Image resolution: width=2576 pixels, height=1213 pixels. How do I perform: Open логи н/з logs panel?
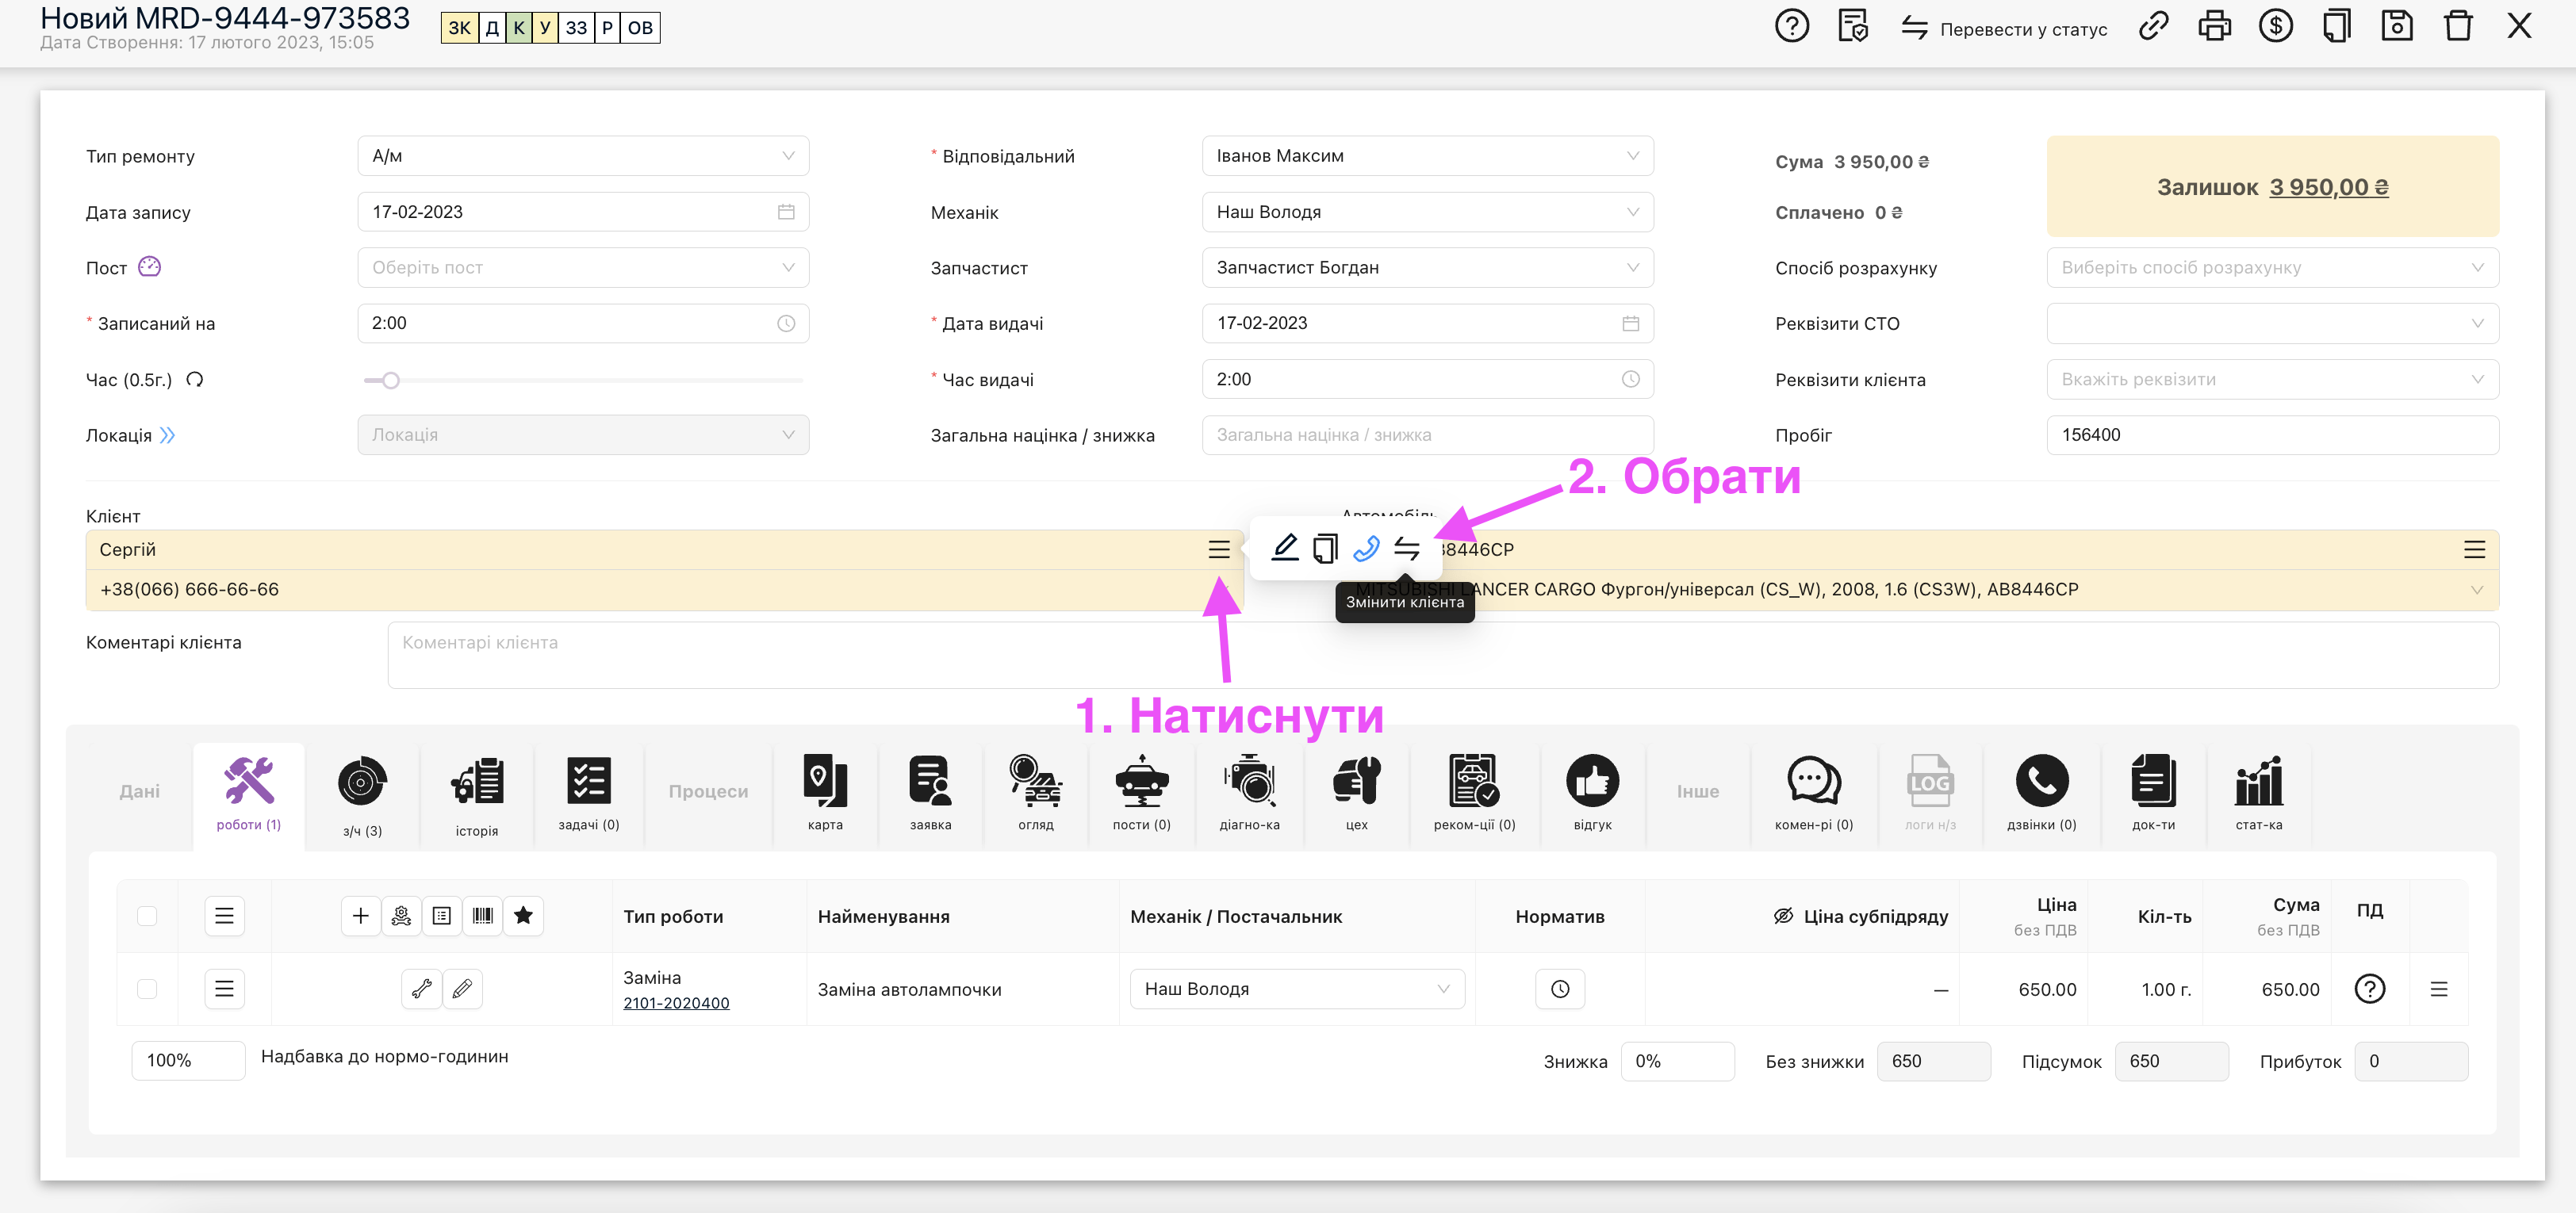1929,791
